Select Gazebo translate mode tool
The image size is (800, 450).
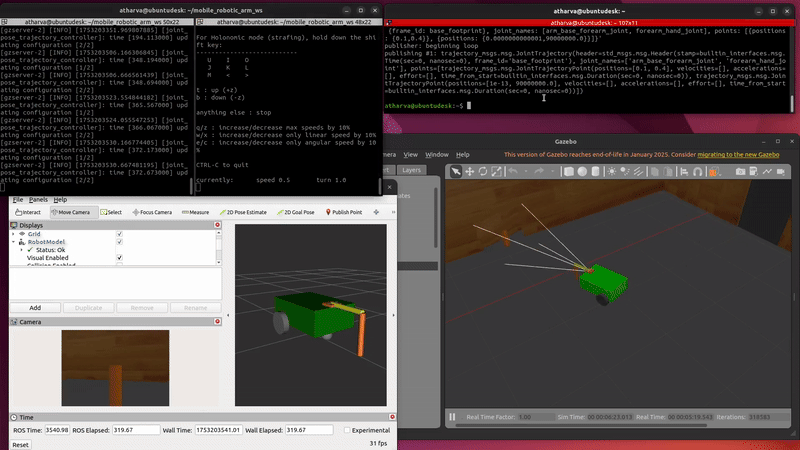tap(469, 171)
